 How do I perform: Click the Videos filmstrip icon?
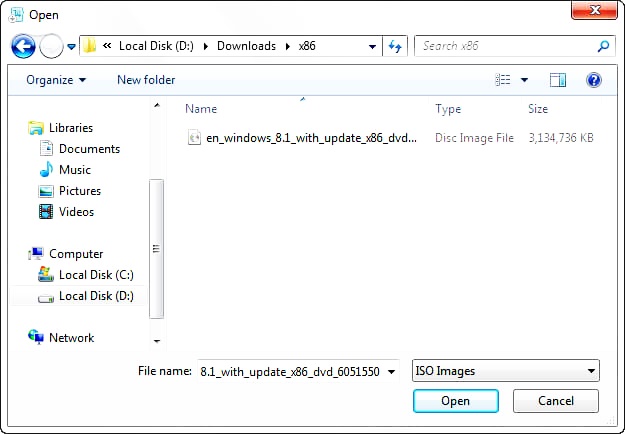(x=46, y=212)
